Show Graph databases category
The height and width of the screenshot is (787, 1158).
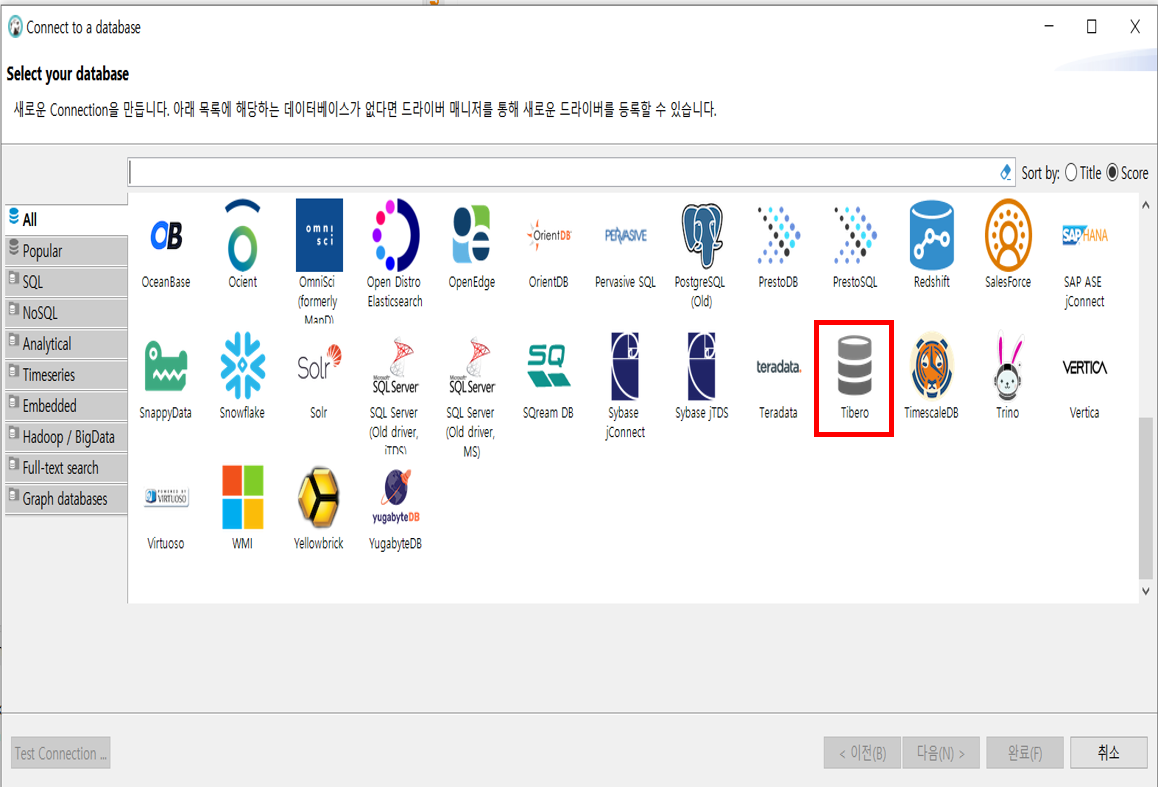click(66, 498)
